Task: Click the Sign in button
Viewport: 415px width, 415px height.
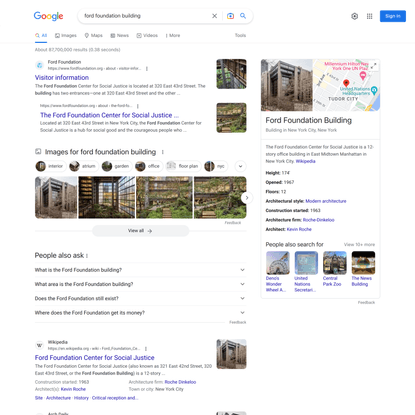Action: (x=393, y=16)
